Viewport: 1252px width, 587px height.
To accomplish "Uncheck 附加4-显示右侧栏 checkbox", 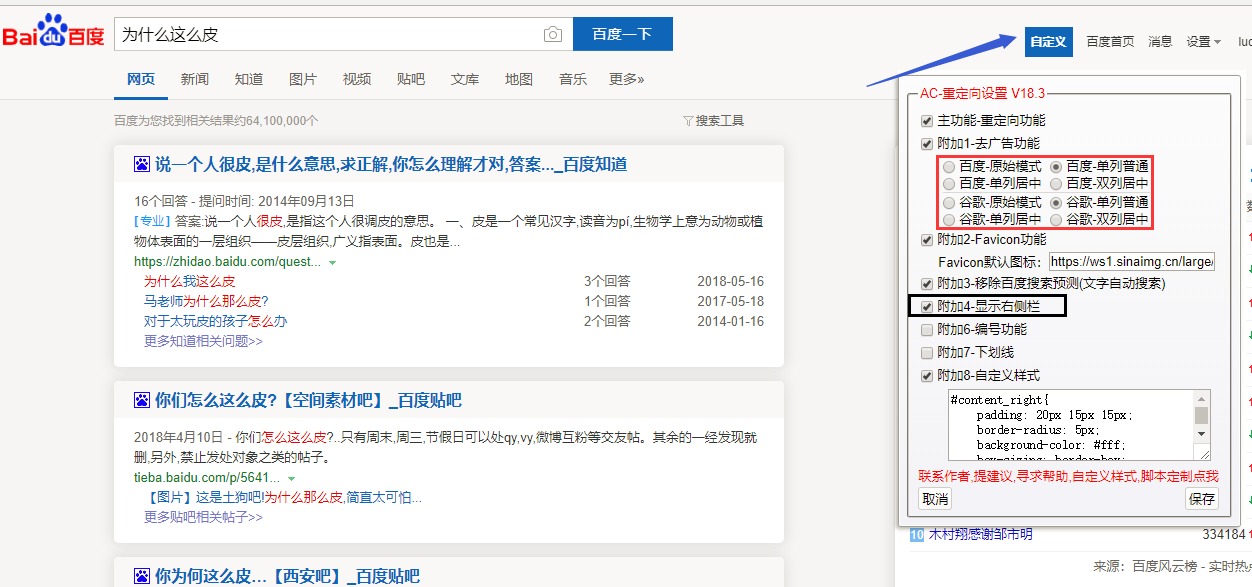I will coord(927,306).
